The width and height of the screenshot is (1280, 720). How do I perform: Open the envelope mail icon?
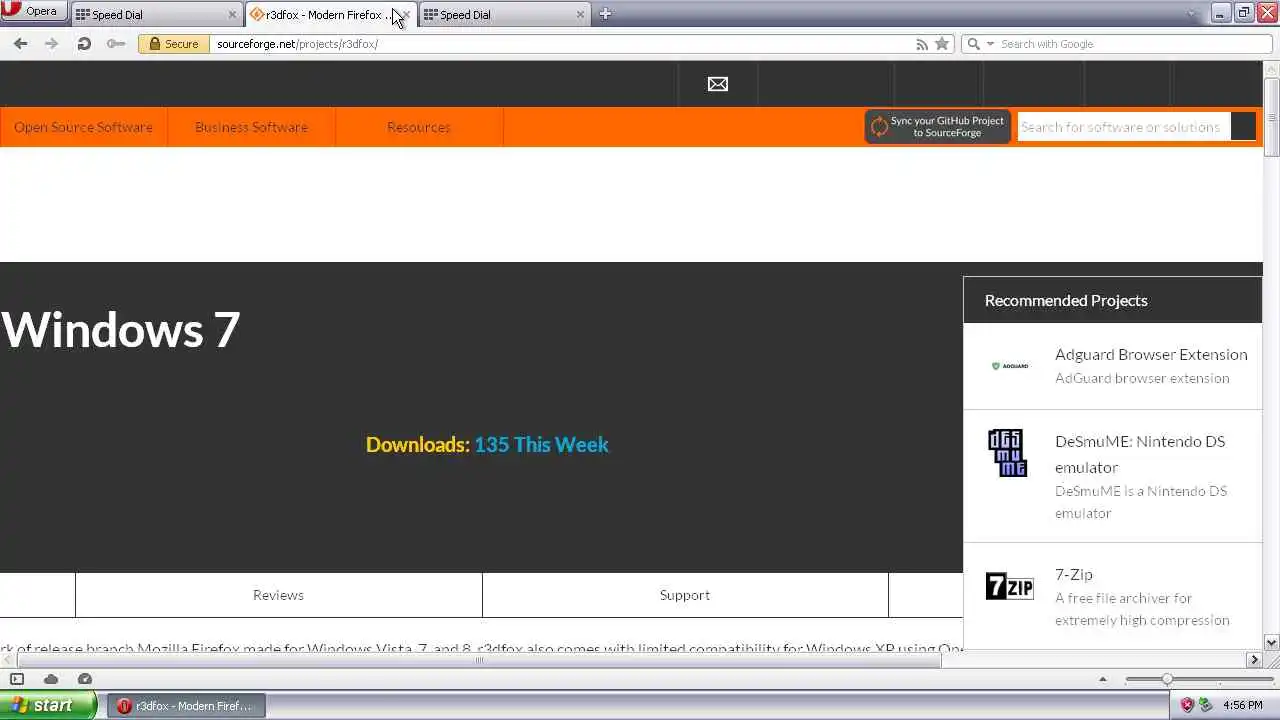coord(718,84)
